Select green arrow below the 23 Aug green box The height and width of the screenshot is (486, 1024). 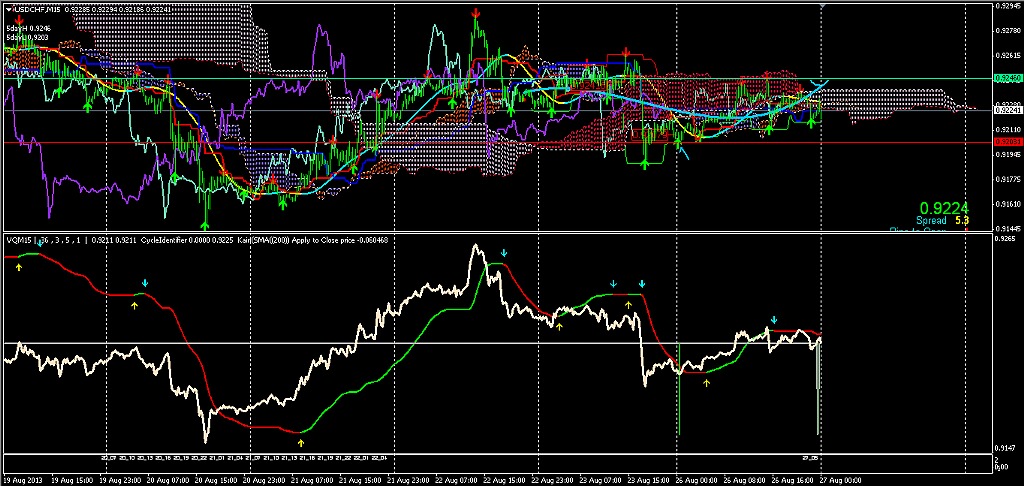click(x=645, y=165)
